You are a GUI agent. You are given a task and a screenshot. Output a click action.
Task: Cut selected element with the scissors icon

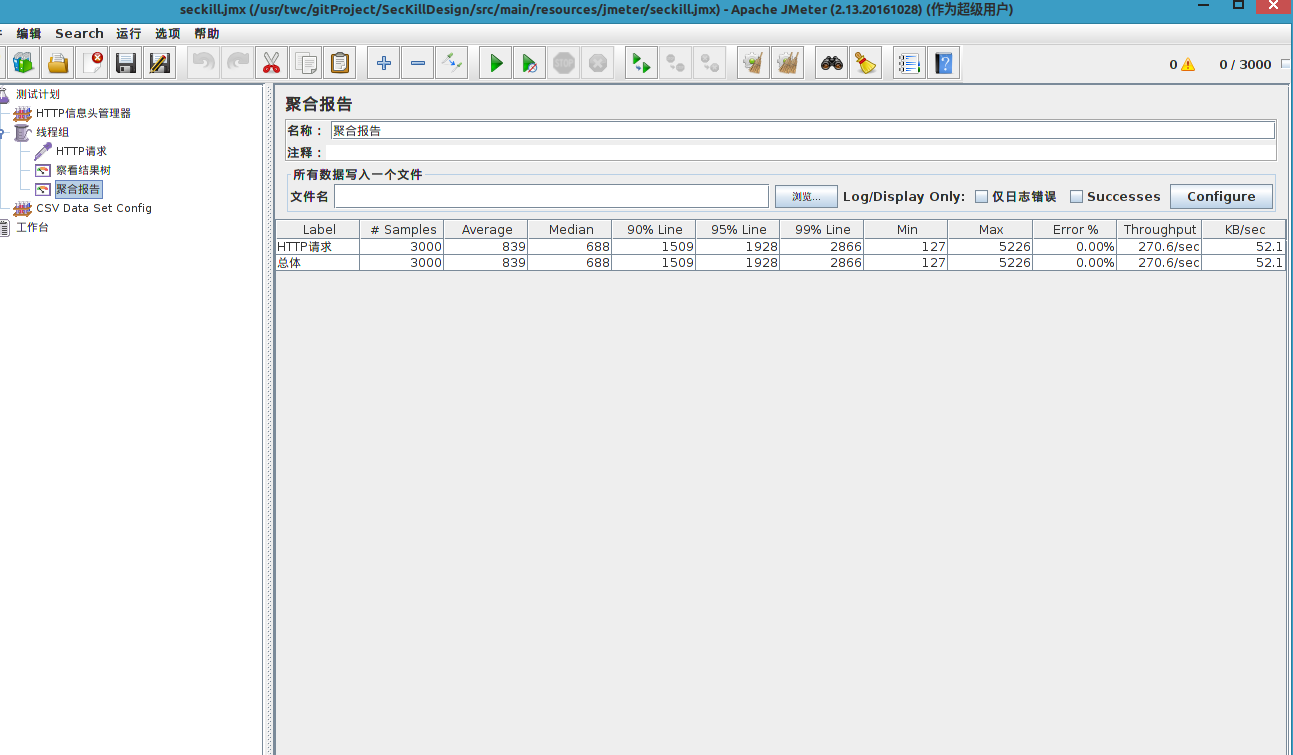coord(271,62)
